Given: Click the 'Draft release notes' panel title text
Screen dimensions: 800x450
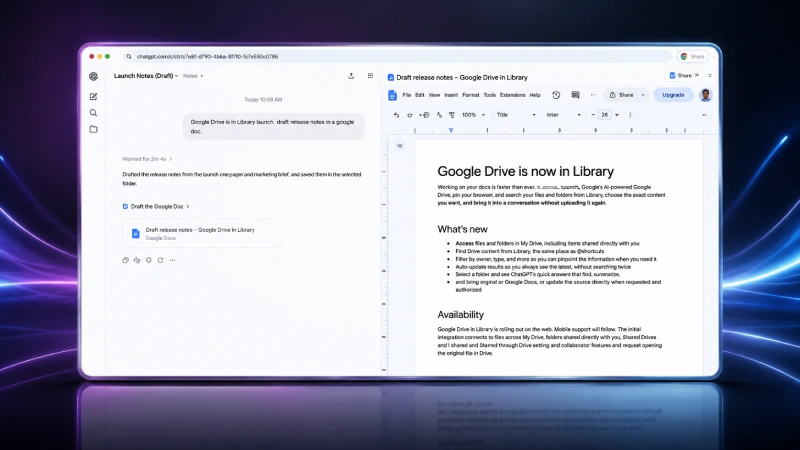Looking at the screenshot, I should (462, 78).
